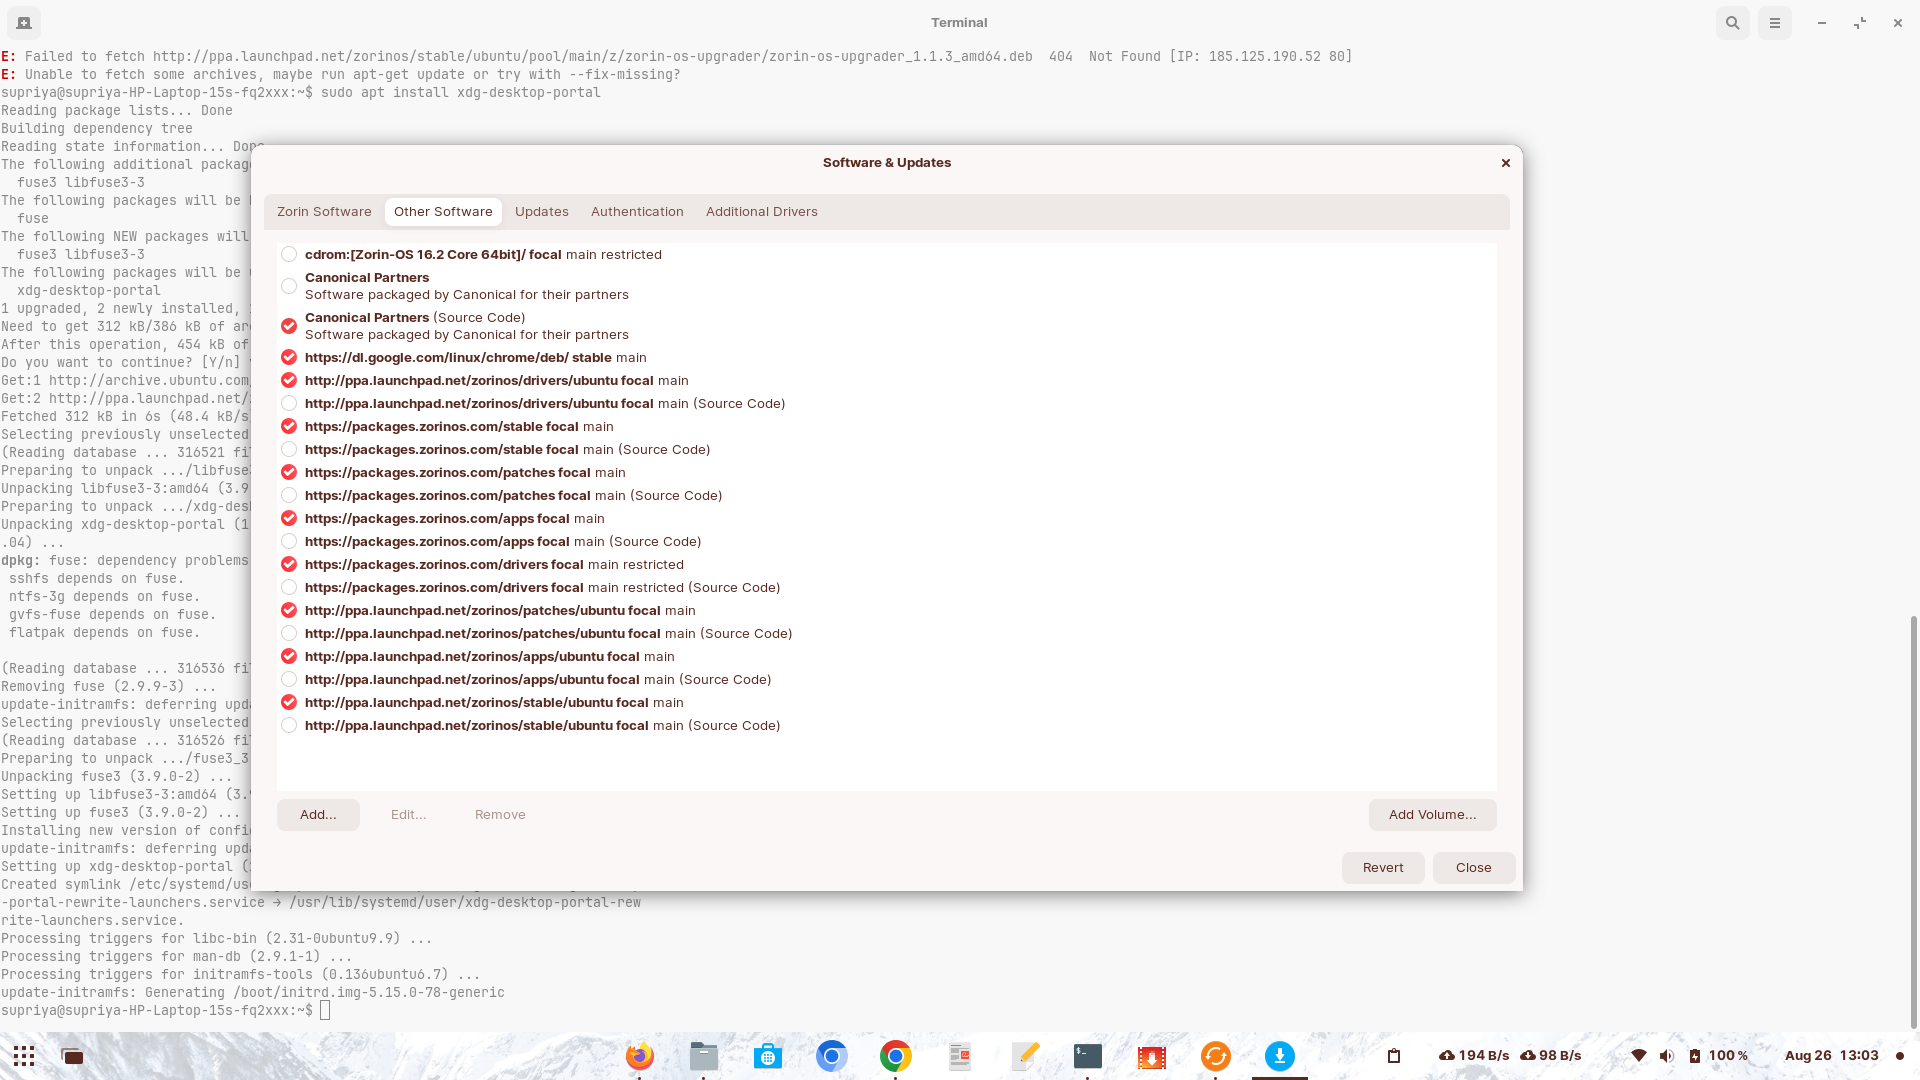Enable the cdrom Zorin-OS 16.2 Core source
Screen dimensions: 1920x1080
(x=289, y=255)
